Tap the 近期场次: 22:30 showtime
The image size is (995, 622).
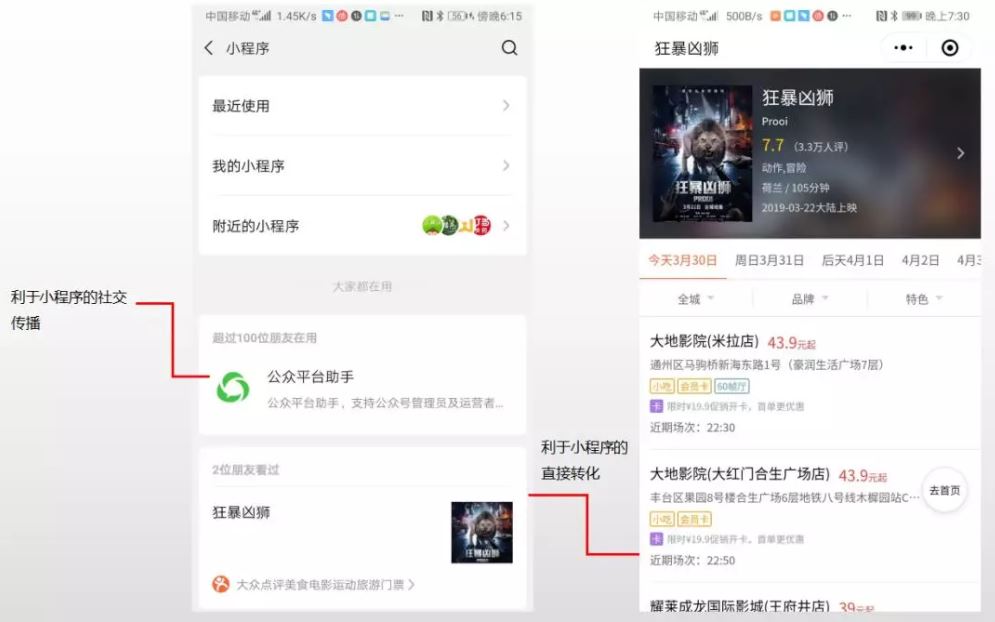(692, 428)
